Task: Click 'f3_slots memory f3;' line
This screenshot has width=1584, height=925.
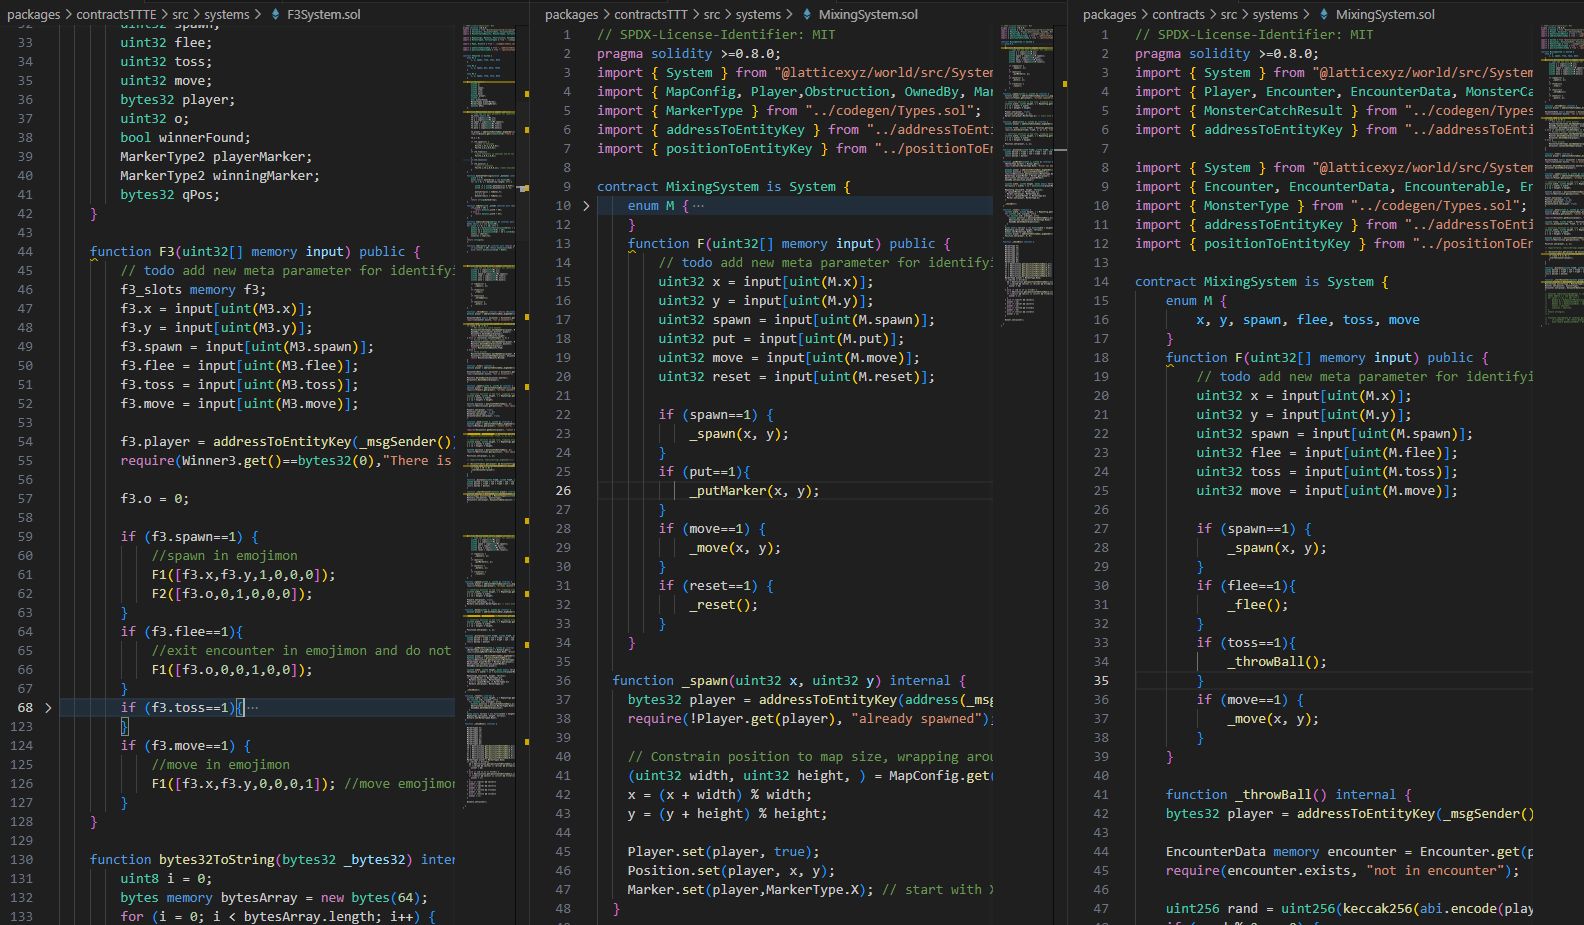Action: [x=193, y=290]
